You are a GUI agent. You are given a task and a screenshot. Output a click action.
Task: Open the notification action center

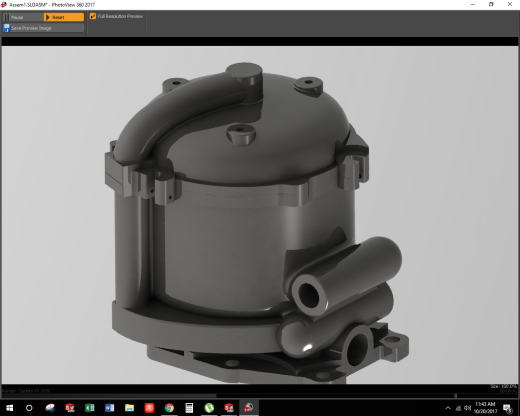tap(508, 408)
